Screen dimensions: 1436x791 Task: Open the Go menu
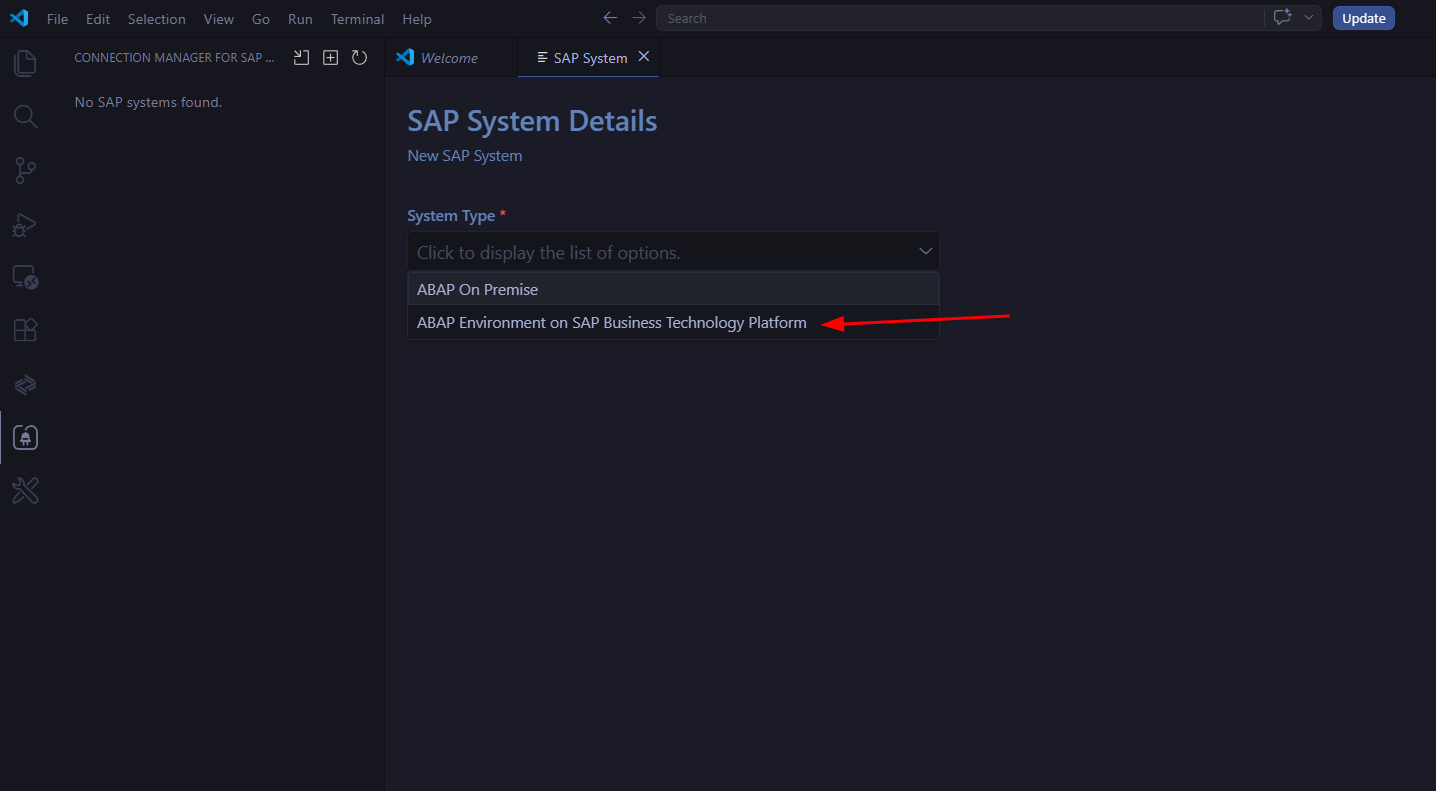261,19
